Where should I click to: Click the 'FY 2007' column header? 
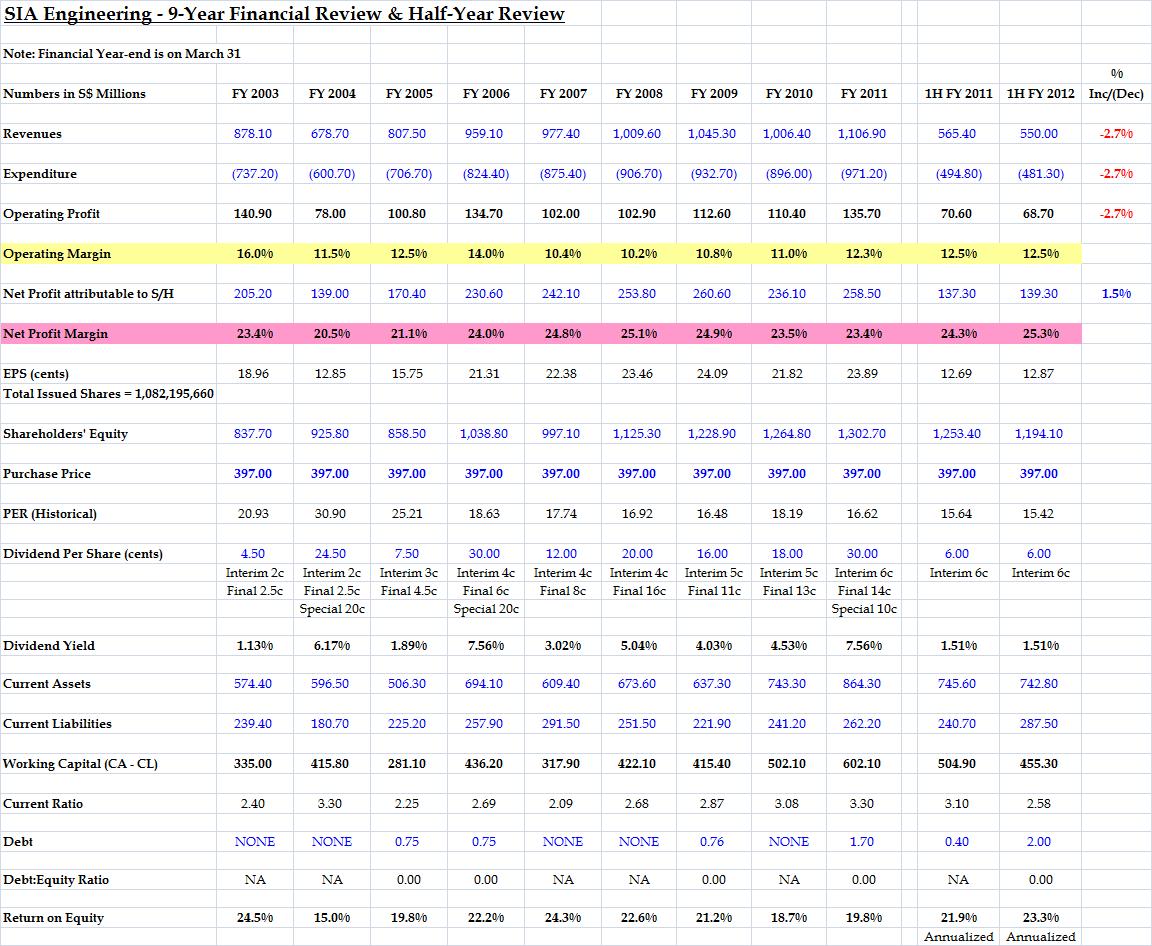point(563,93)
